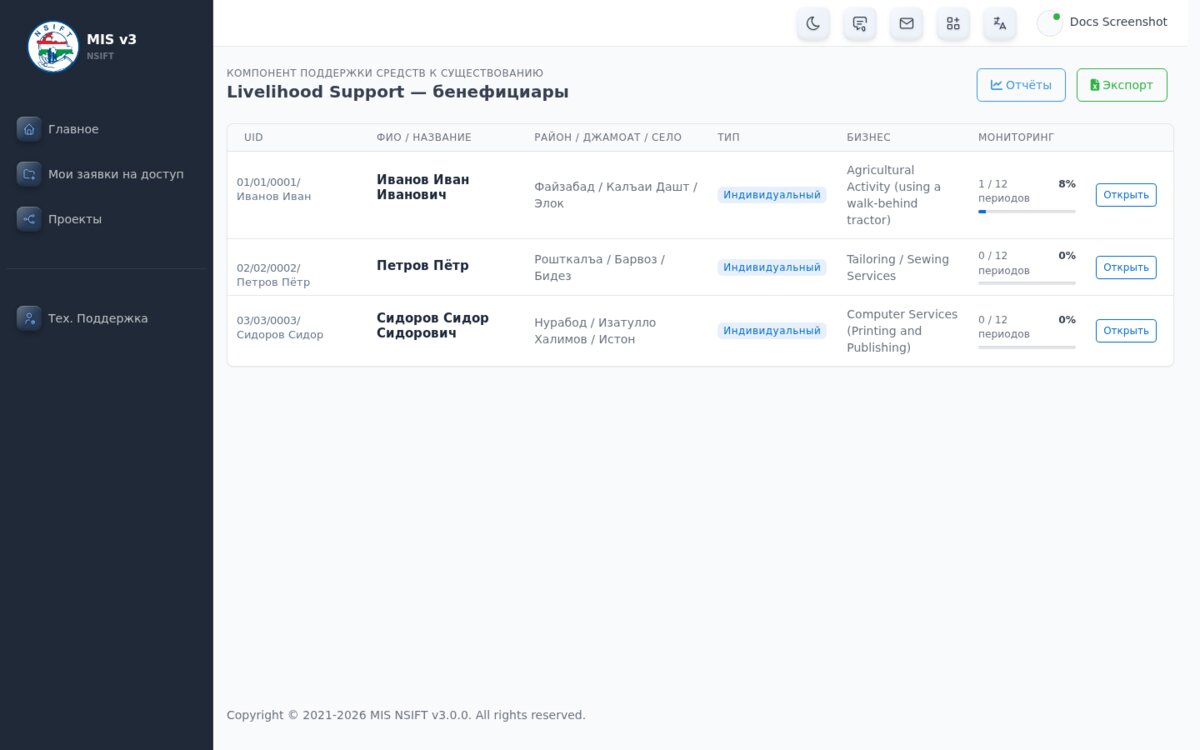1200x750 pixels.
Task: Click the МОНИТОРИНГ column header
Action: pyautogui.click(x=1016, y=137)
